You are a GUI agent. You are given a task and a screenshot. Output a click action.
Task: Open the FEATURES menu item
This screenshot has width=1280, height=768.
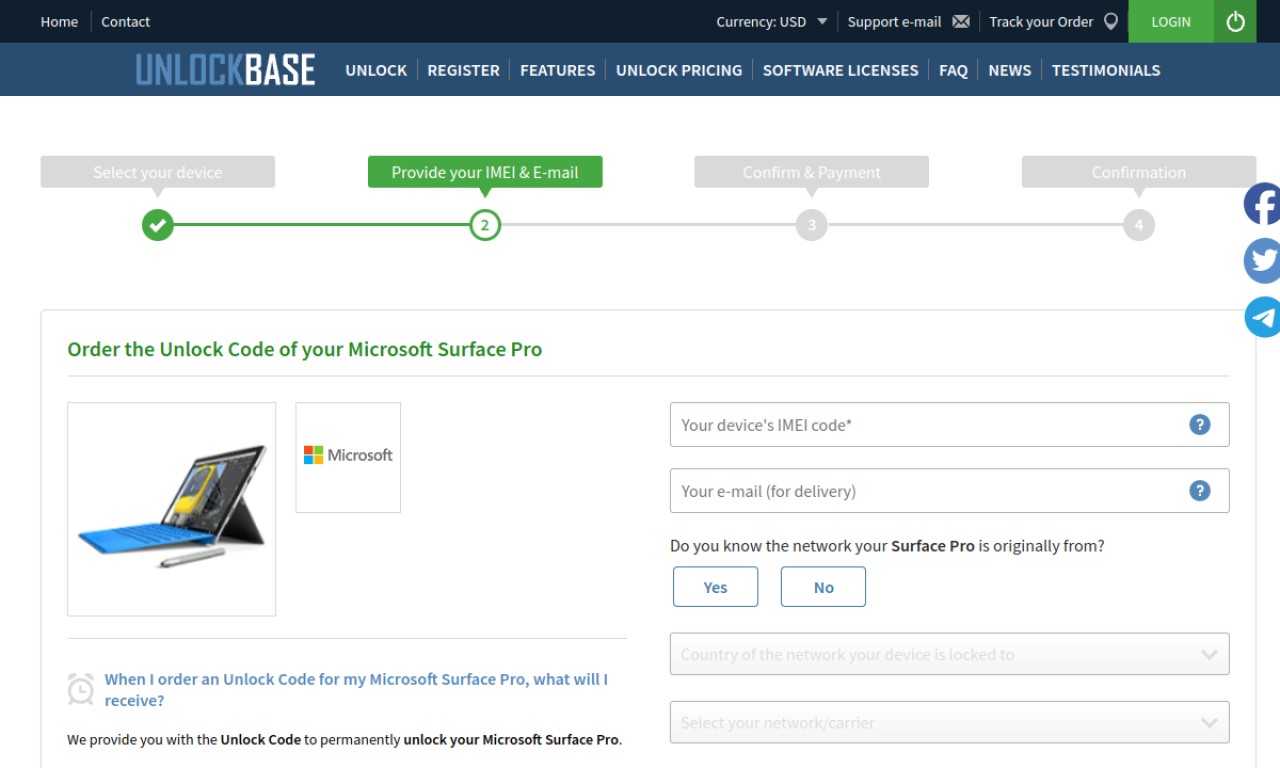557,70
